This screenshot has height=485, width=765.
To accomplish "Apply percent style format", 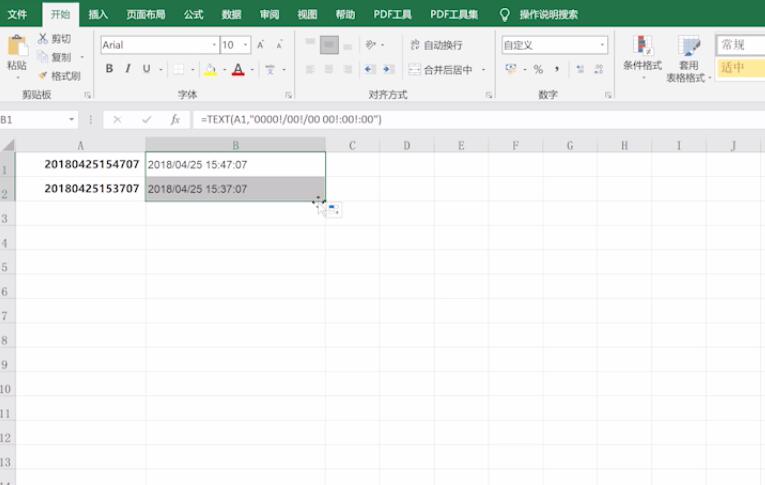I will coord(538,69).
